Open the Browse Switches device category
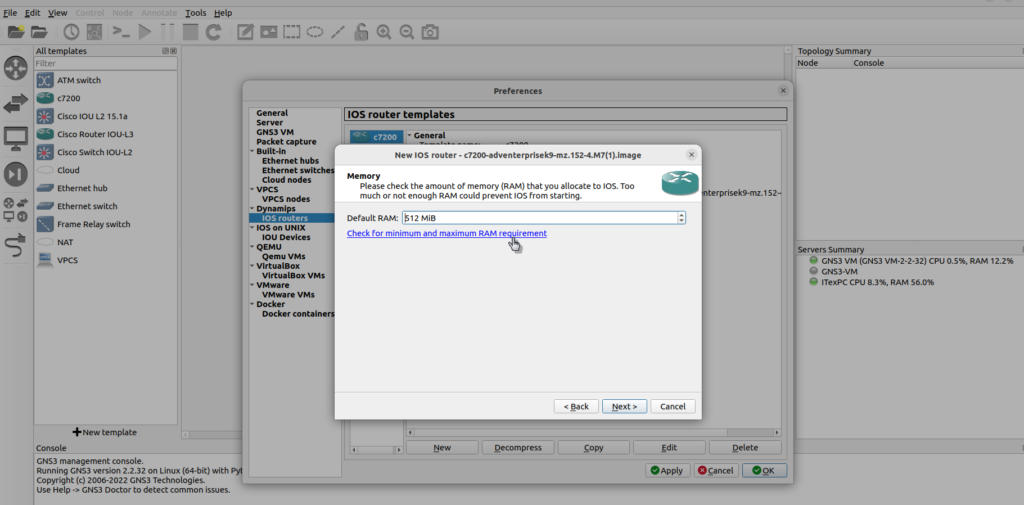This screenshot has height=505, width=1024. 16,103
